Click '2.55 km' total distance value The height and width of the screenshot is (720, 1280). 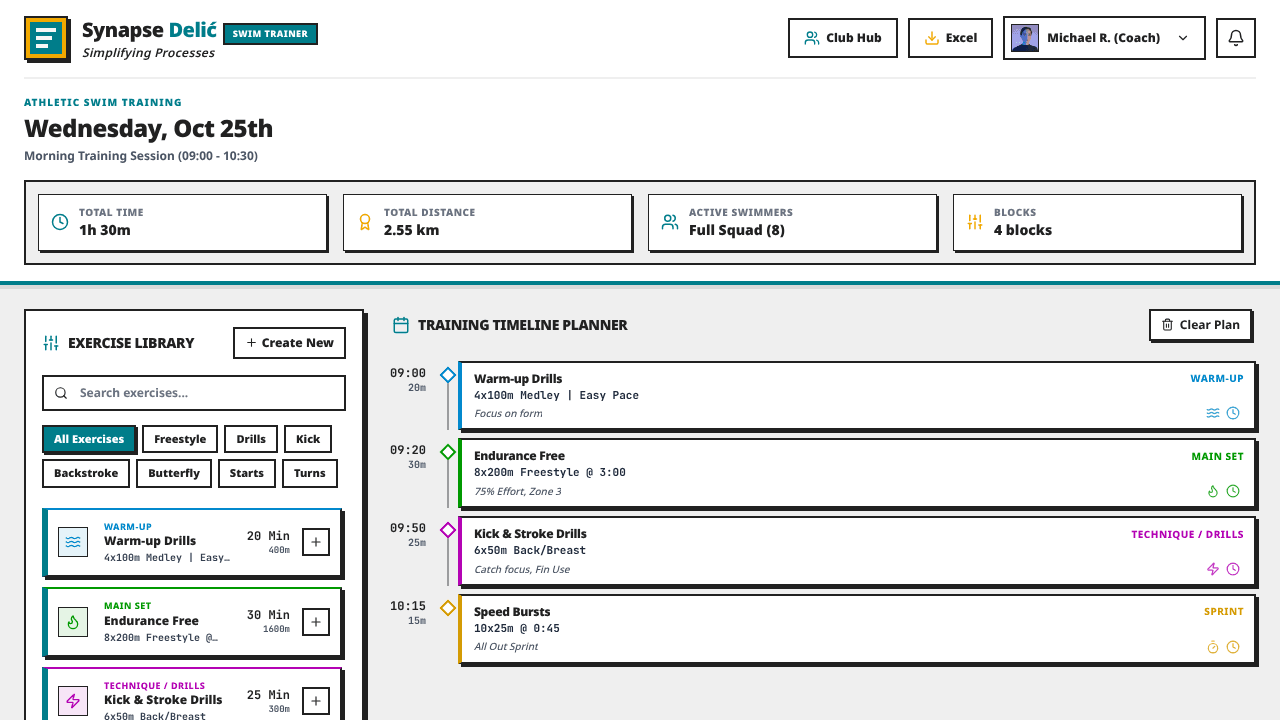(x=411, y=230)
